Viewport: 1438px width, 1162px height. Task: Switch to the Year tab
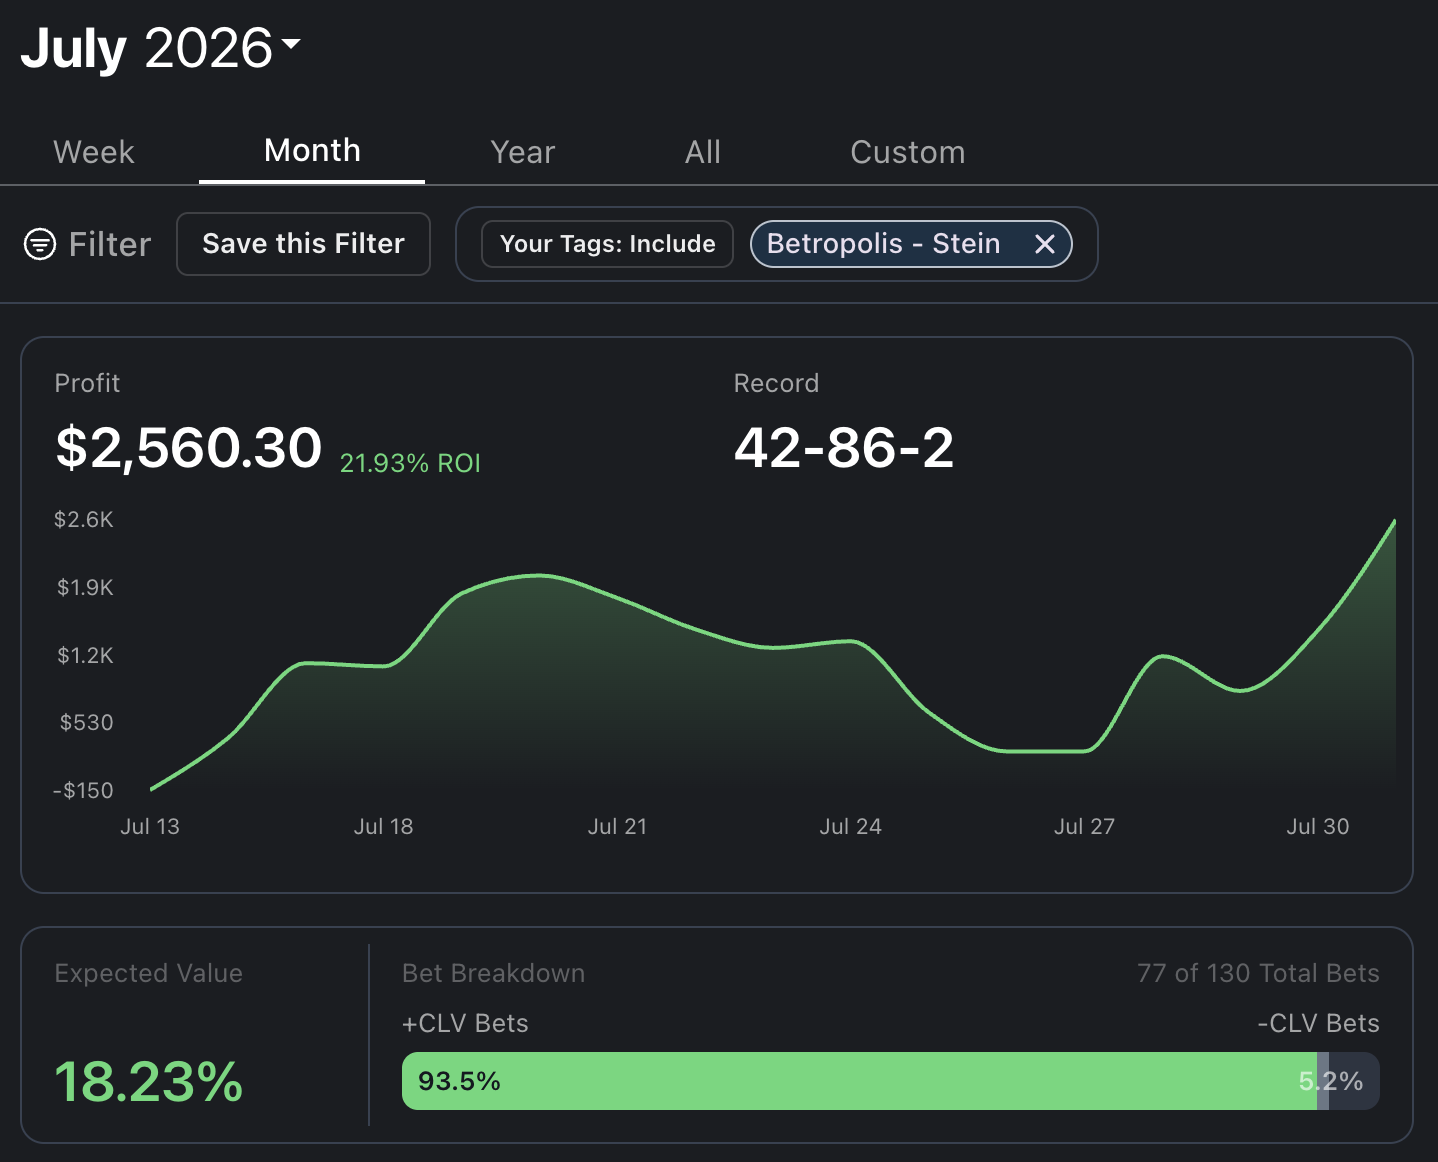tap(522, 152)
